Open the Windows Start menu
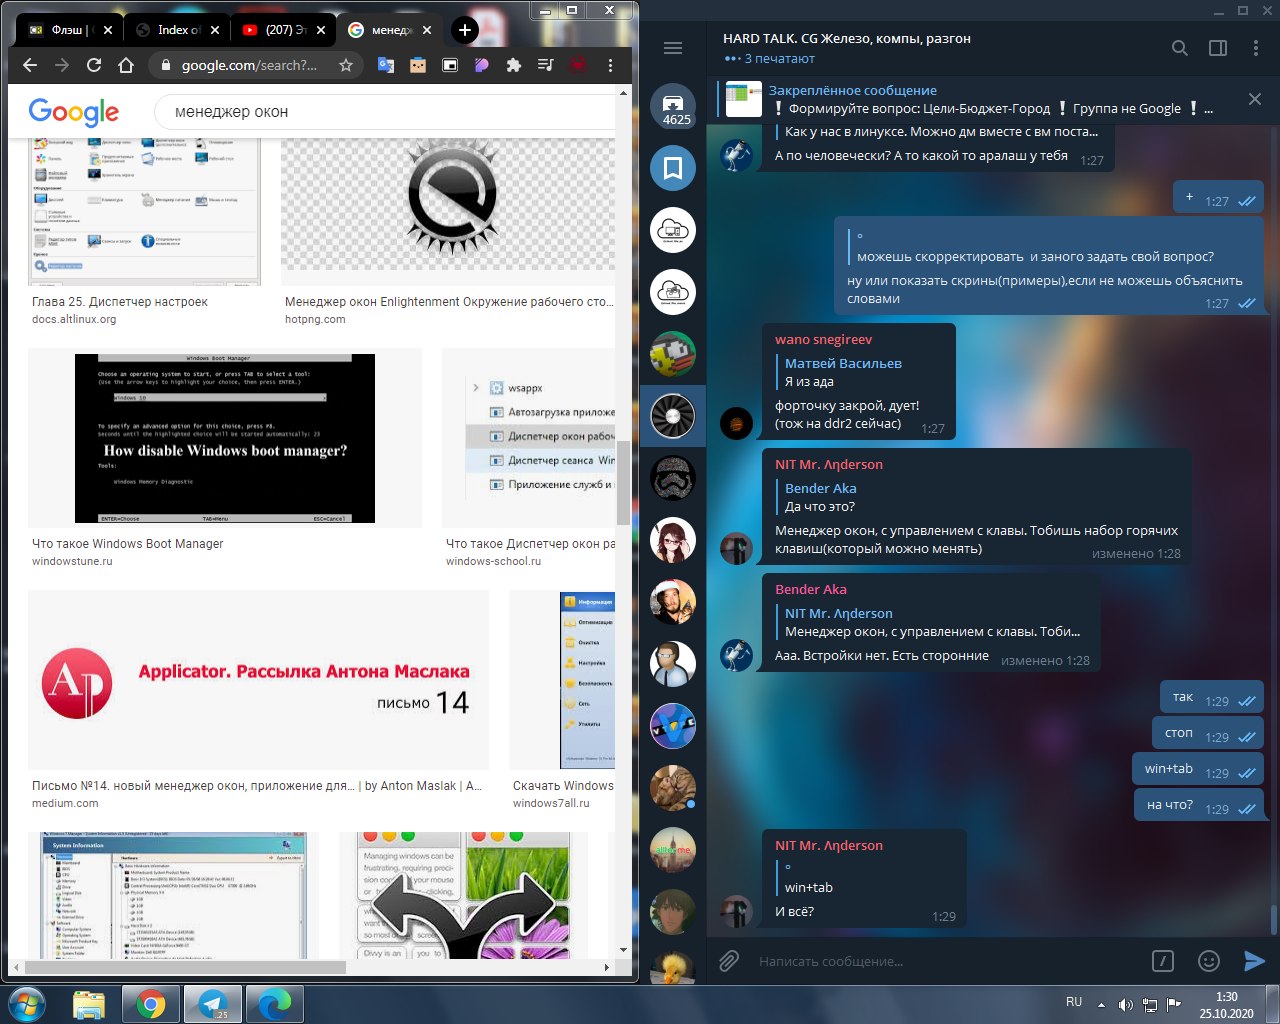The width and height of the screenshot is (1280, 1024). tap(25, 1003)
